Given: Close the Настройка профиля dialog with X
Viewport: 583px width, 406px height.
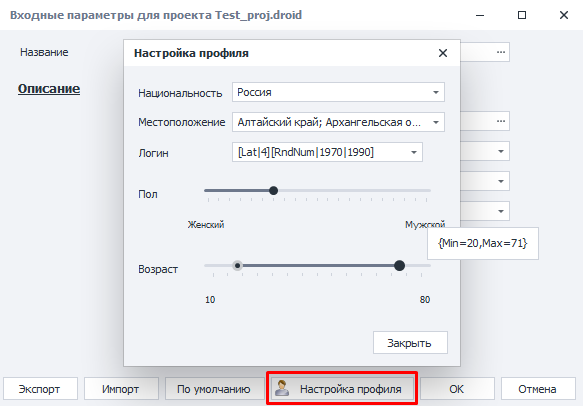Looking at the screenshot, I should pyautogui.click(x=443, y=53).
